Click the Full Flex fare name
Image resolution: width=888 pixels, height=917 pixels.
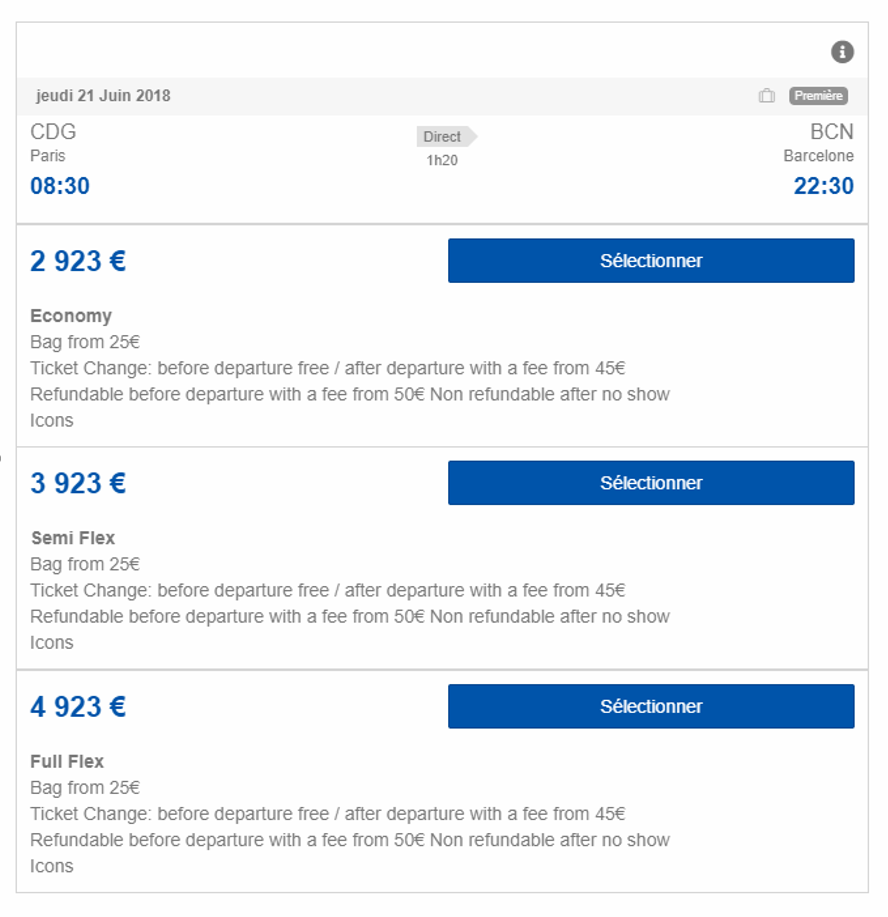click(x=67, y=761)
